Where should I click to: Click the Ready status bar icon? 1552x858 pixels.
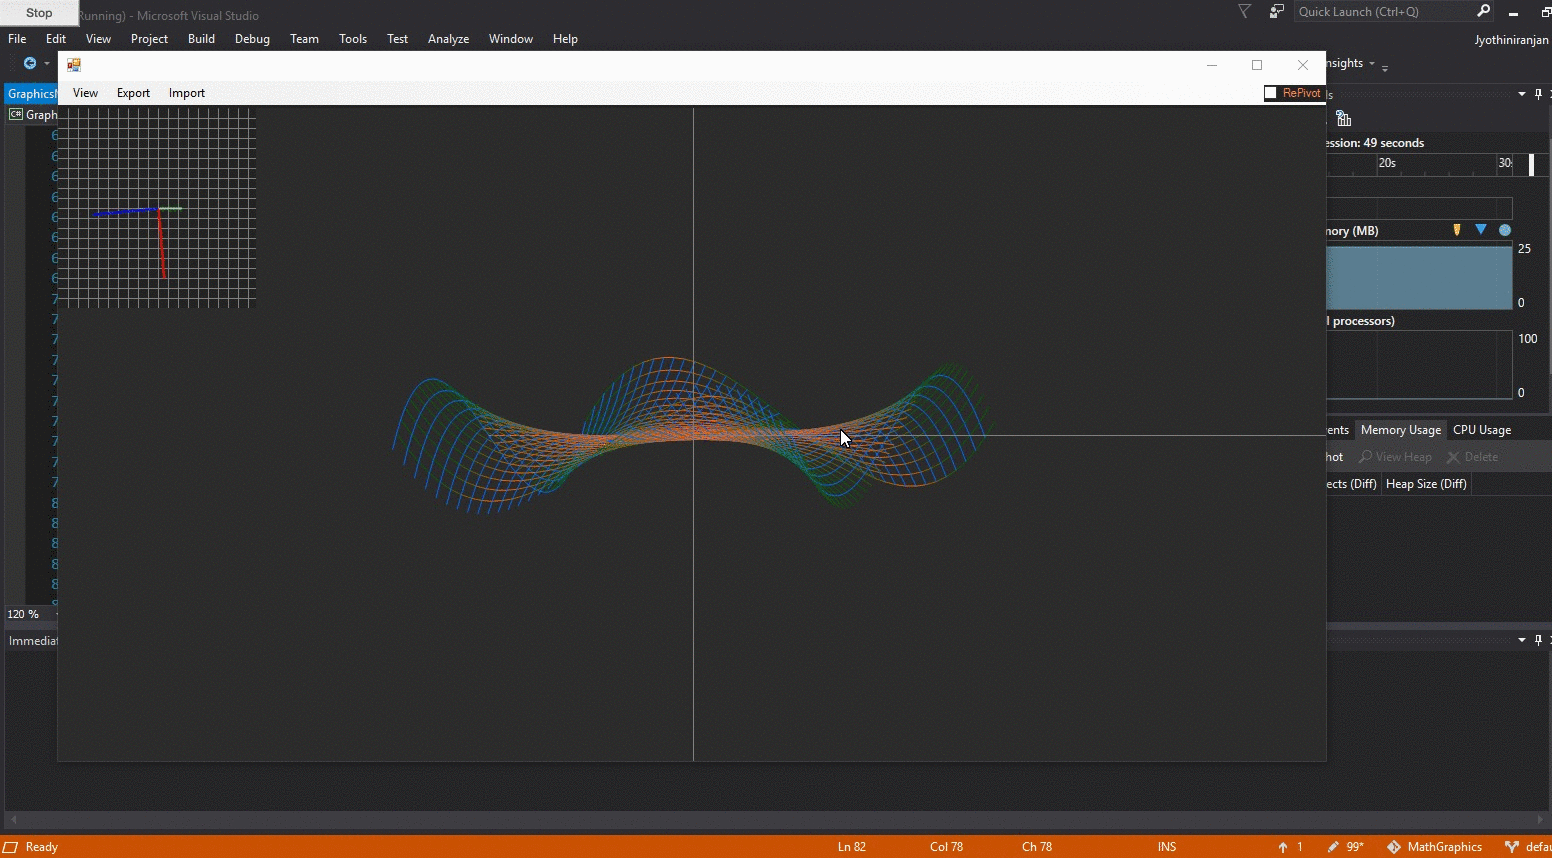(11, 847)
